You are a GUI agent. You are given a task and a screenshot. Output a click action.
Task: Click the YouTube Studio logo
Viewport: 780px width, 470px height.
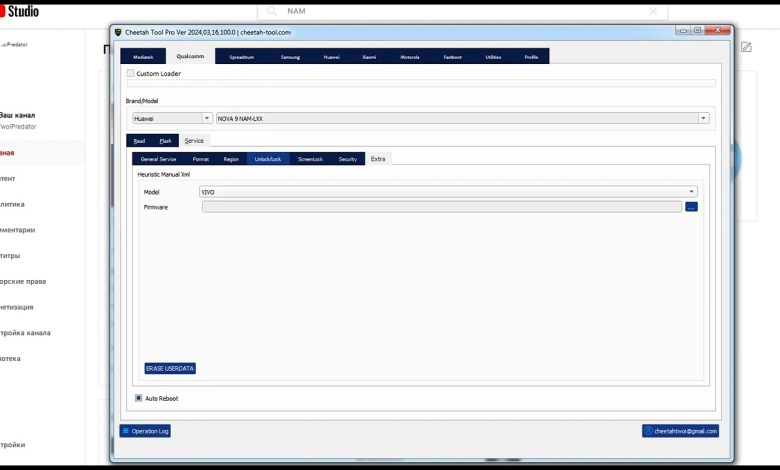click(19, 11)
